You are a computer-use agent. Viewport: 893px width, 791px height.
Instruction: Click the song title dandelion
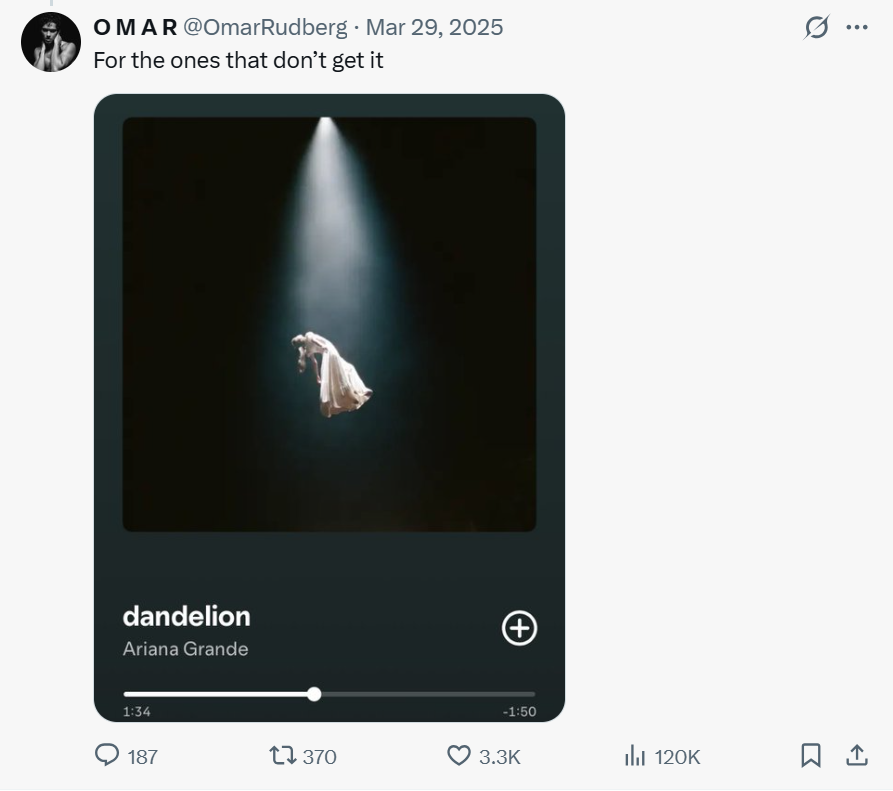186,616
